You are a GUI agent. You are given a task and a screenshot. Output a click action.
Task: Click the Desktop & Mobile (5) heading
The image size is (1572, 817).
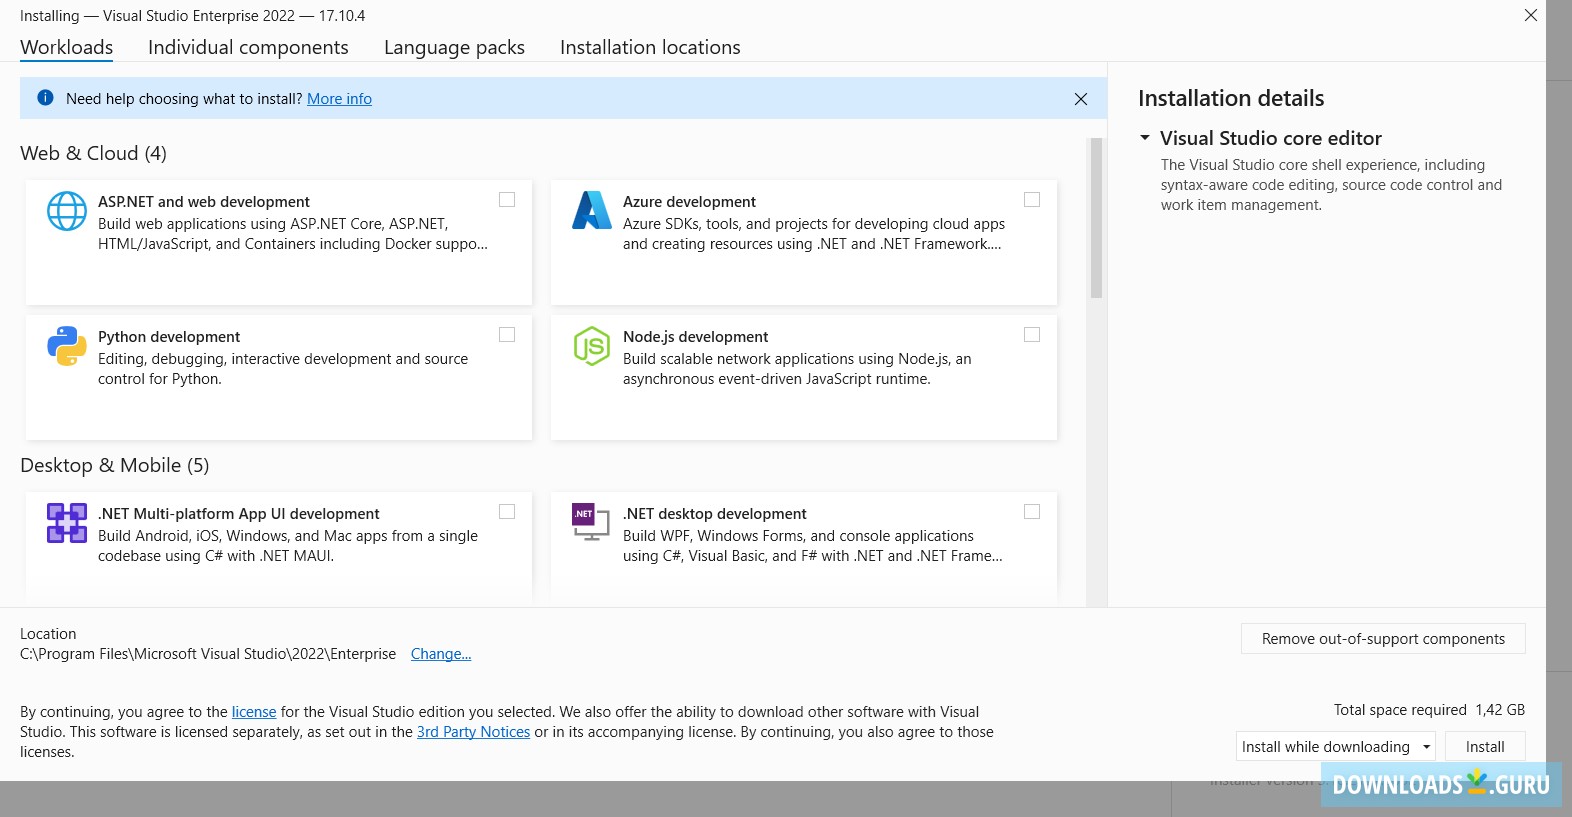click(115, 465)
